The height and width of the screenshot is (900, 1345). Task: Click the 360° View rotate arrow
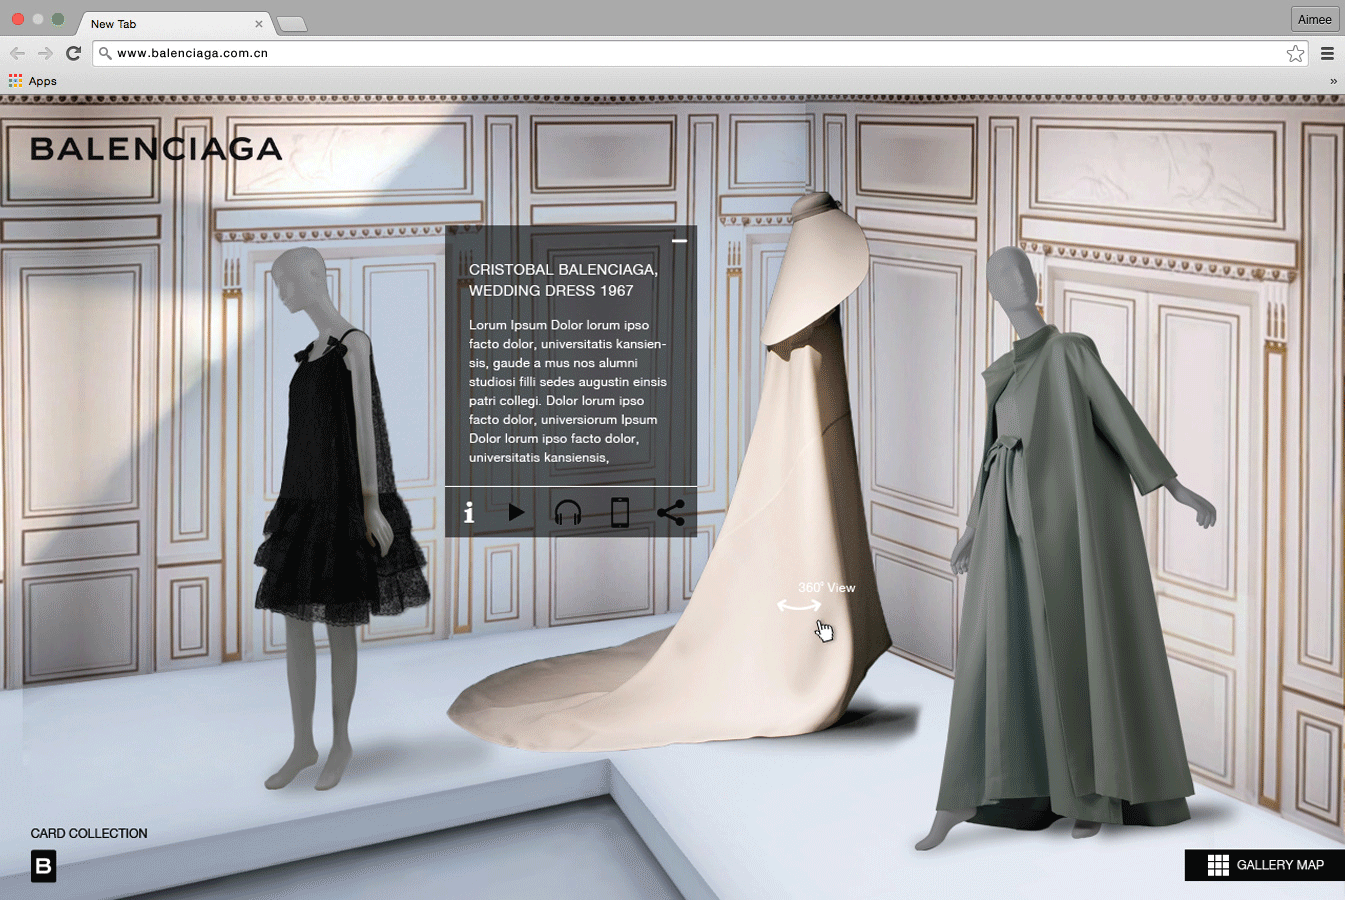(x=799, y=605)
